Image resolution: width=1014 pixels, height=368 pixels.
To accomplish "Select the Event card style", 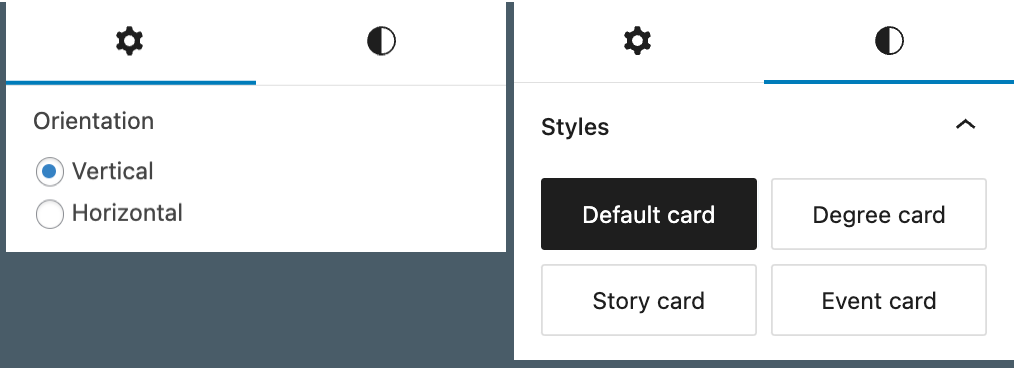I will (879, 300).
